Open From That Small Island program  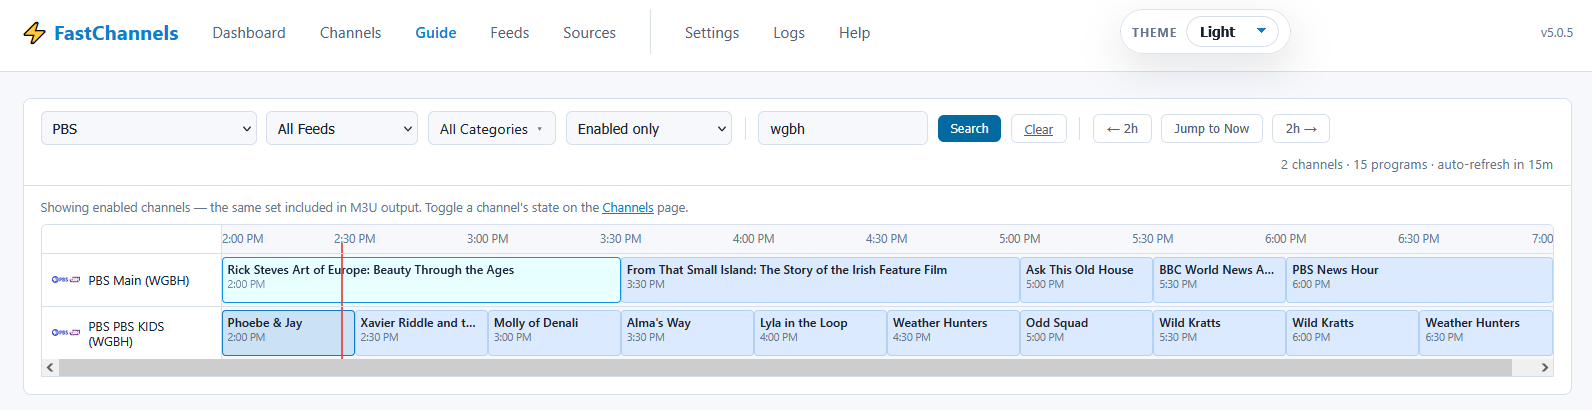(820, 280)
